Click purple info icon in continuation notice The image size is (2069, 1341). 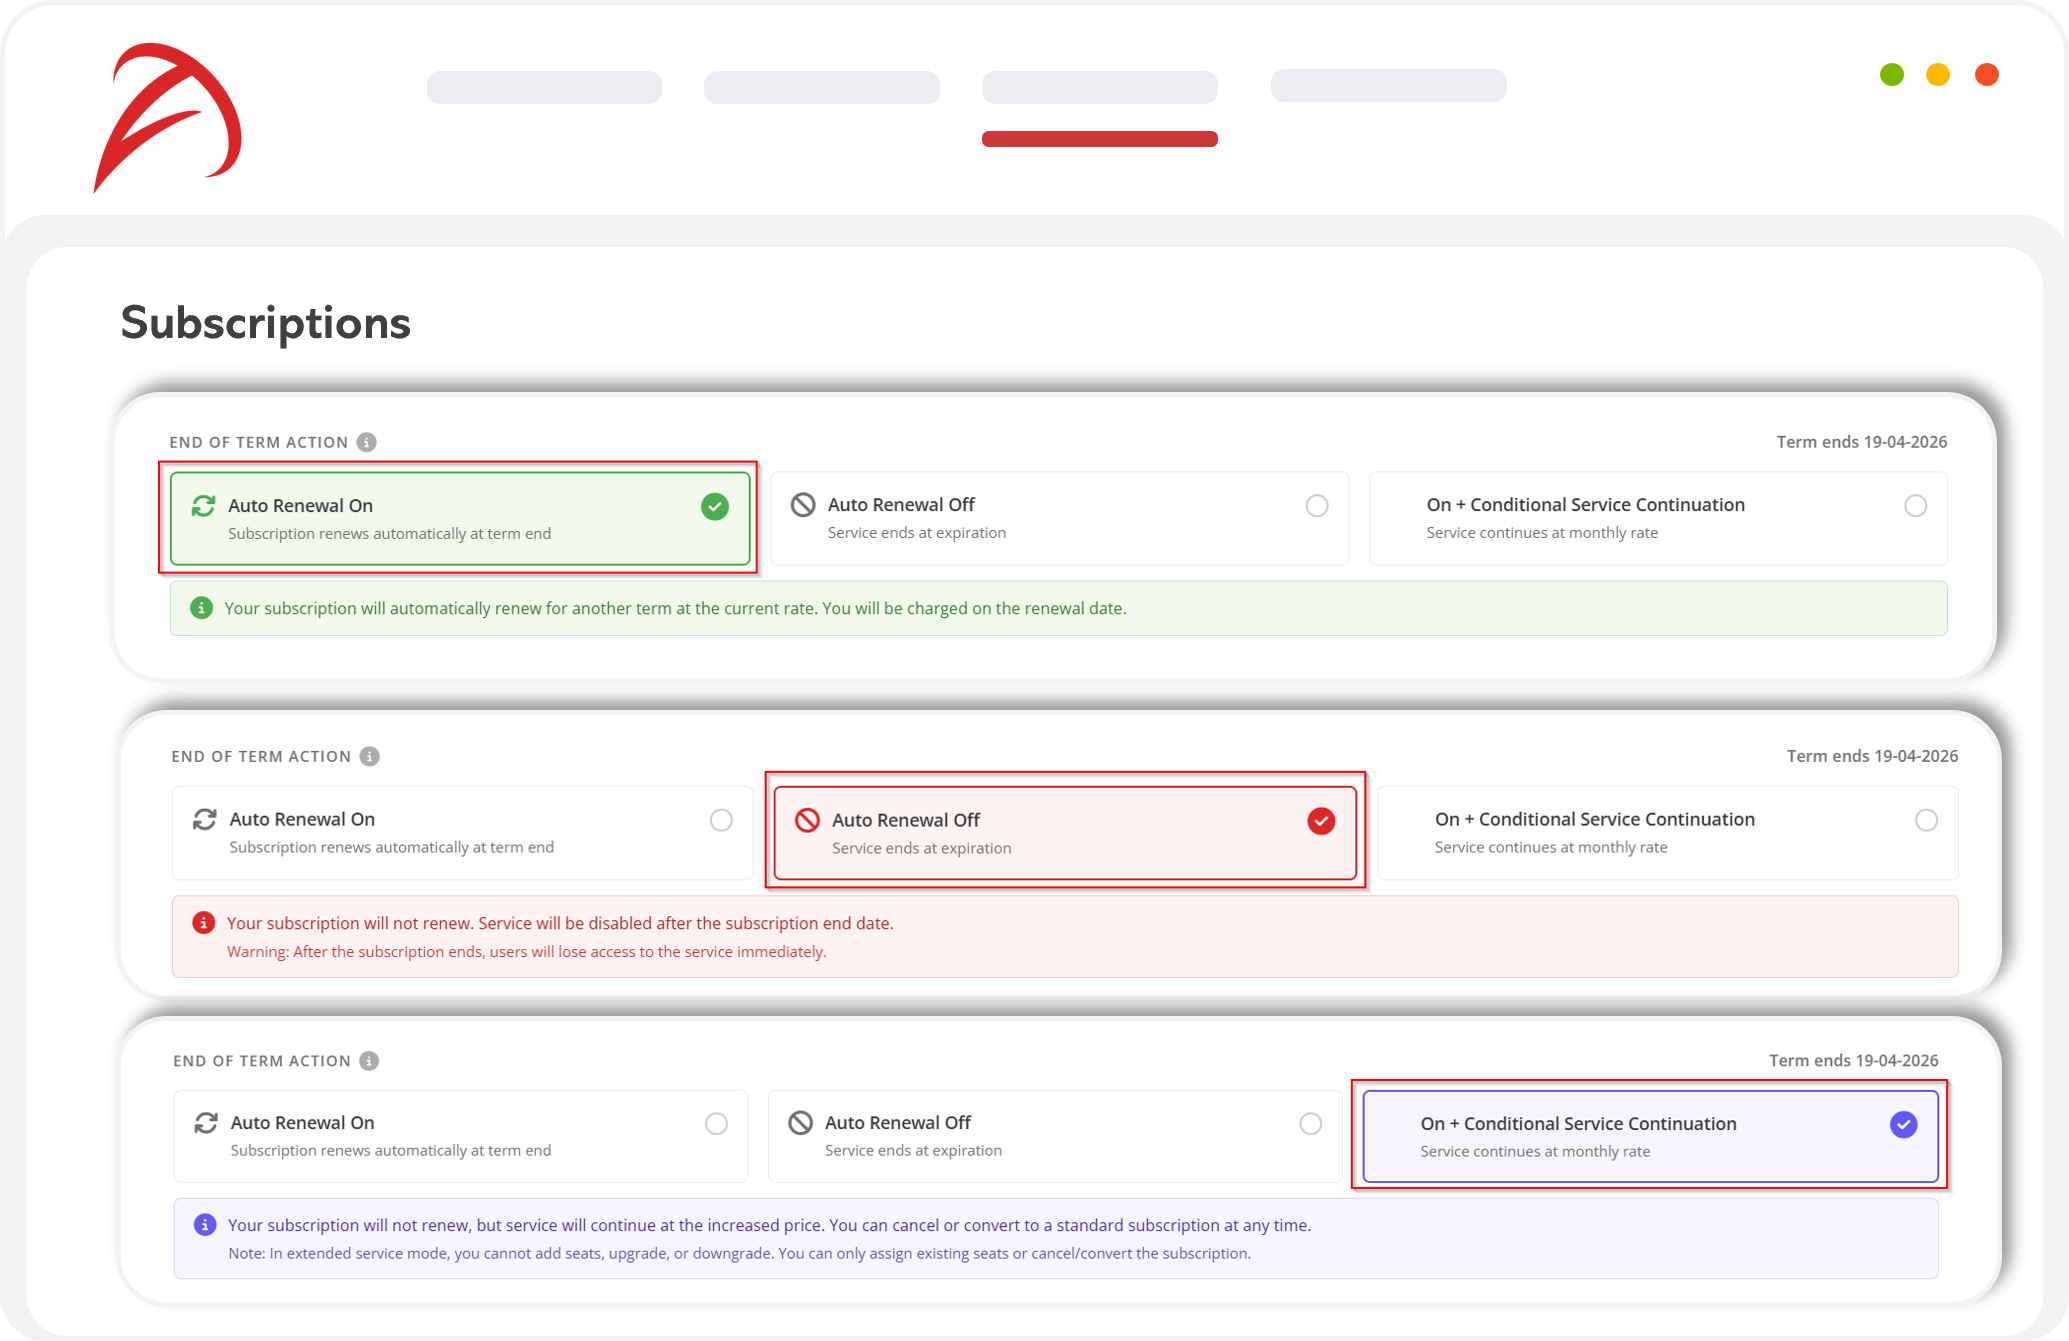click(x=205, y=1225)
